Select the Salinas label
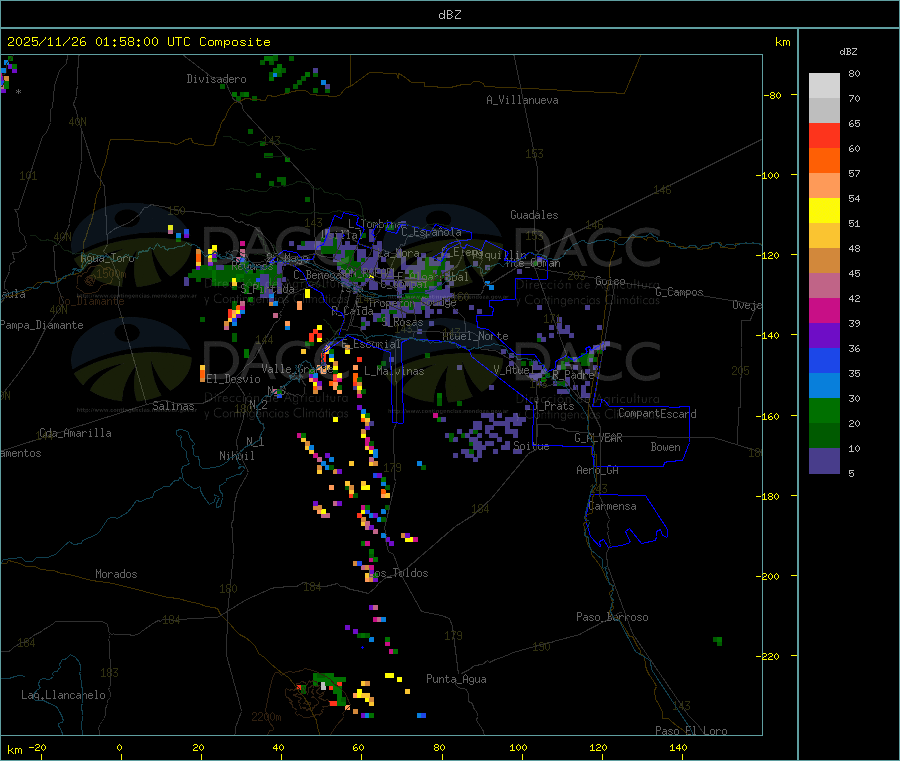The width and height of the screenshot is (900, 761). 173,406
